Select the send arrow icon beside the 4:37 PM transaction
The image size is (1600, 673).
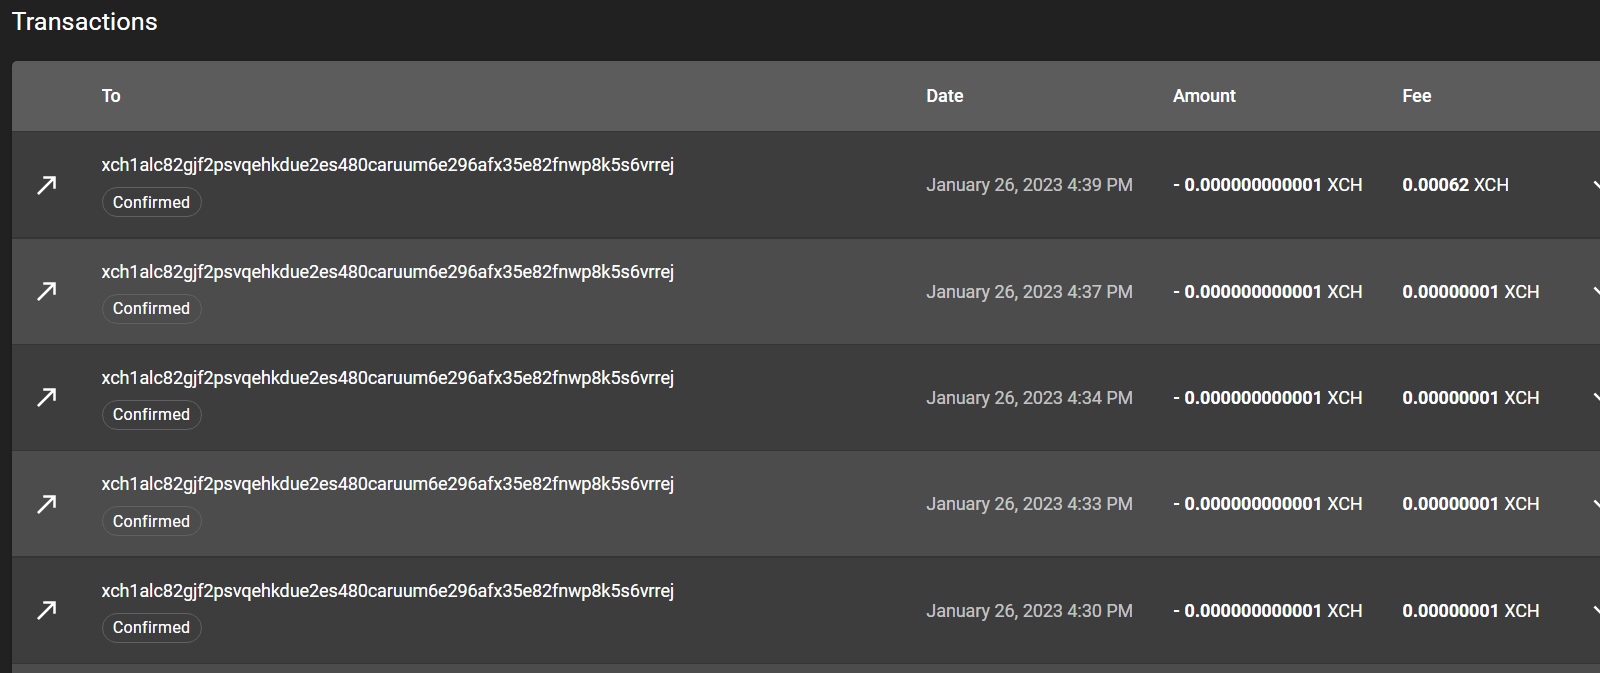pos(46,291)
